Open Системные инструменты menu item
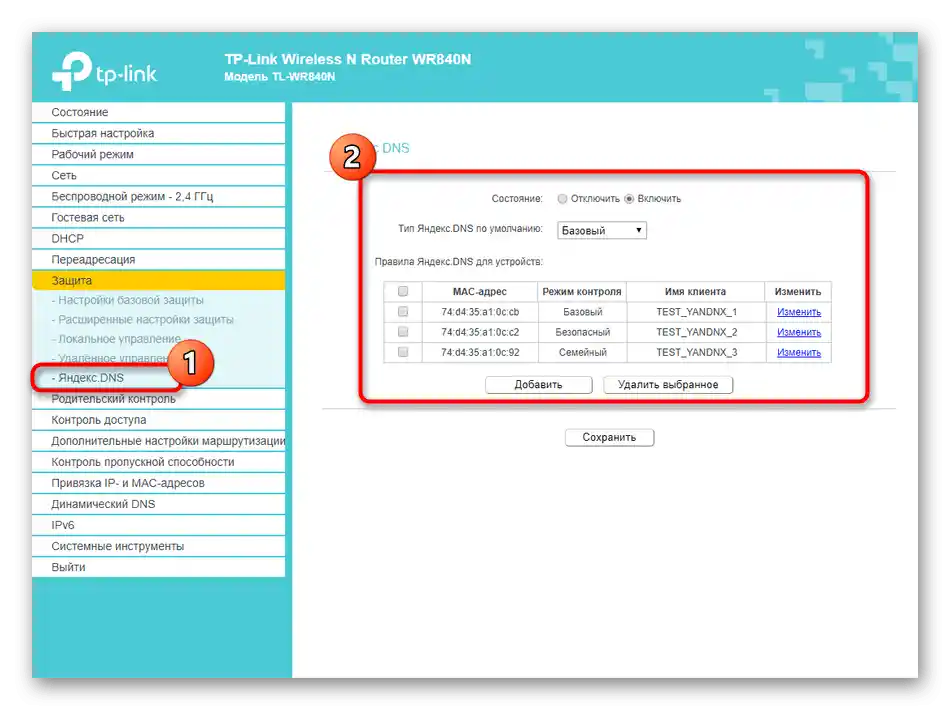Screen dimensions: 950x710 click(158, 546)
